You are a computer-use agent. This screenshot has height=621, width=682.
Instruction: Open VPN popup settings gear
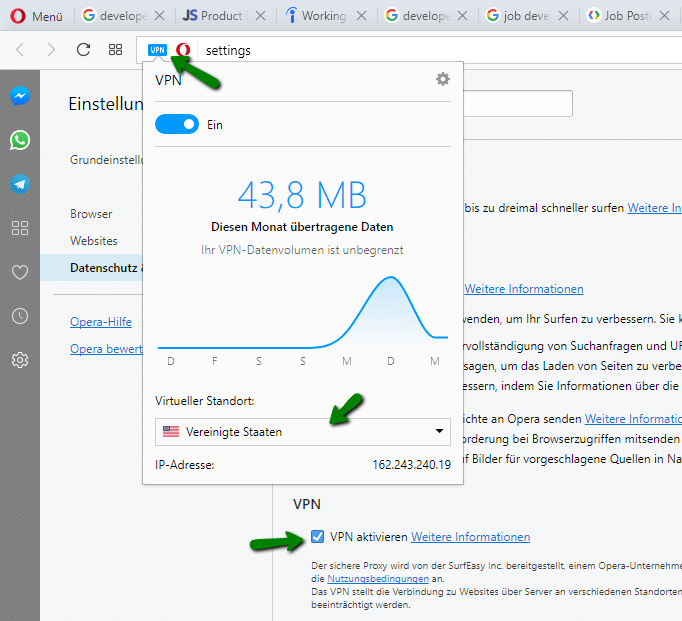443,79
